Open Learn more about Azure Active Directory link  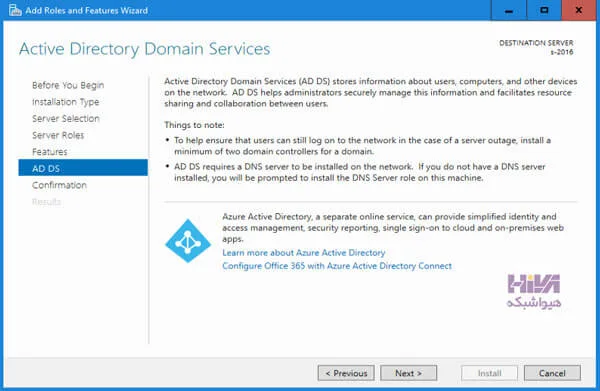coord(303,253)
